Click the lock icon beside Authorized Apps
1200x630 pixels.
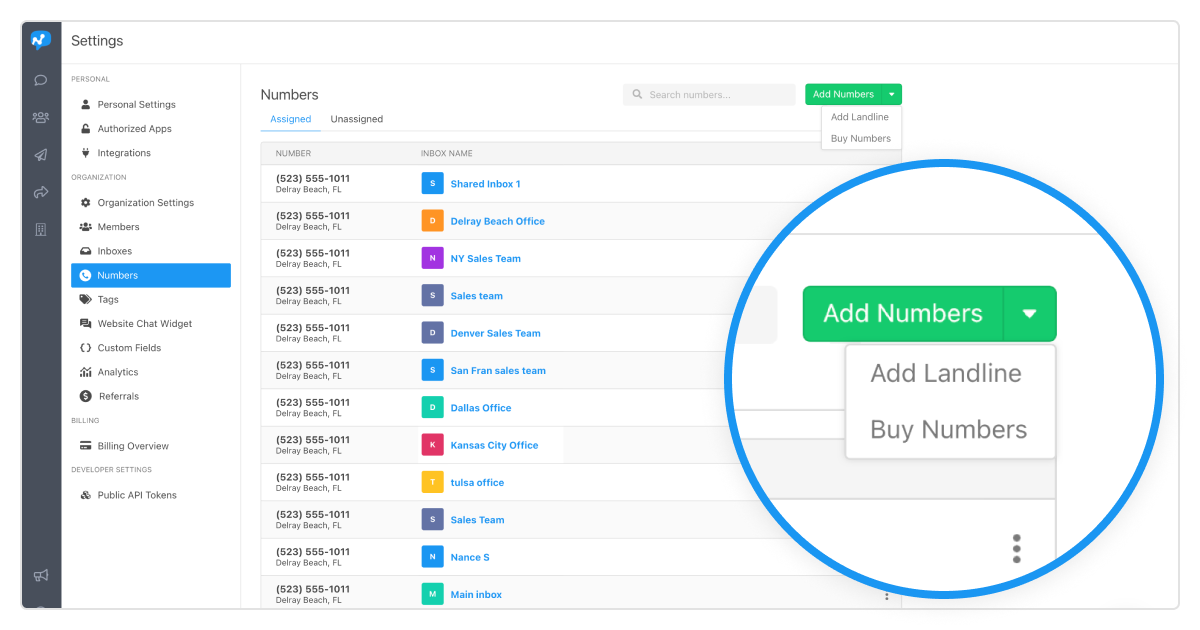click(x=86, y=128)
